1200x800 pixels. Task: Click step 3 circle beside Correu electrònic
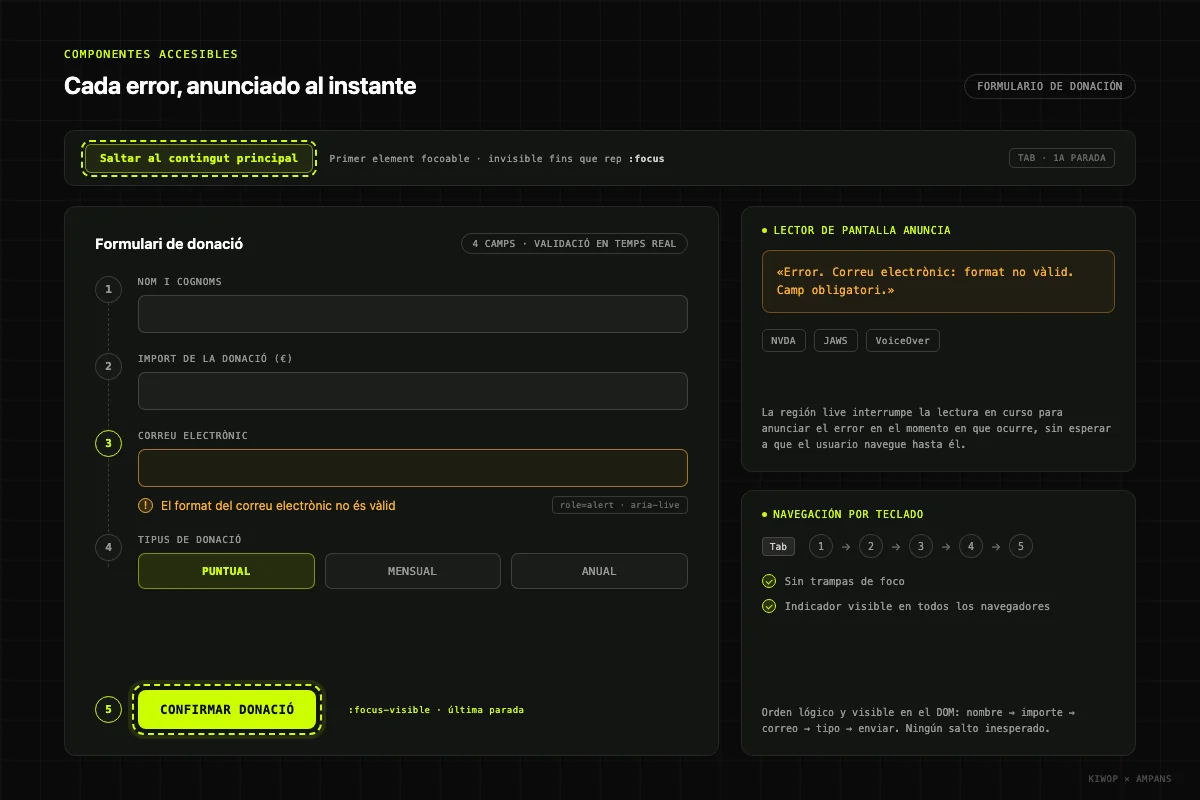click(109, 443)
